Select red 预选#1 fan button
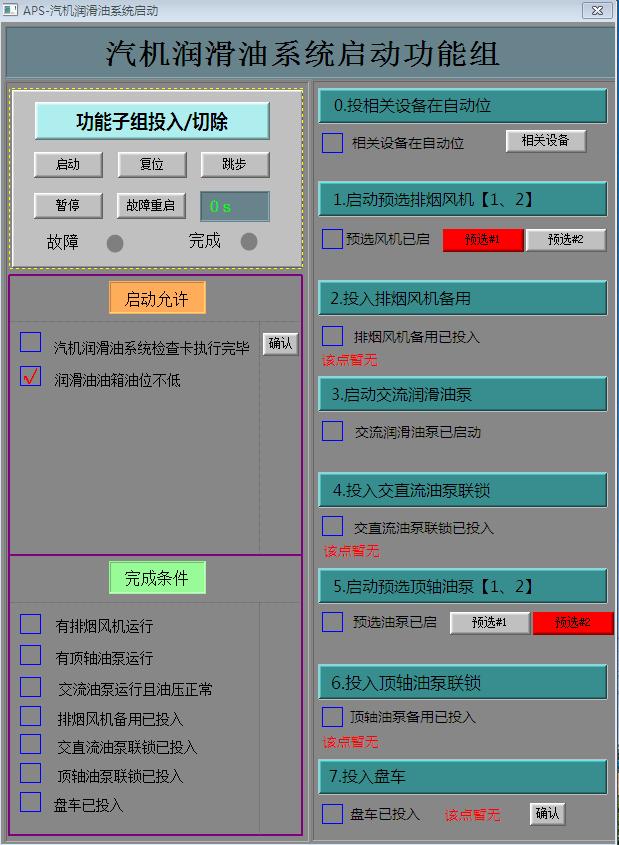 click(x=483, y=240)
